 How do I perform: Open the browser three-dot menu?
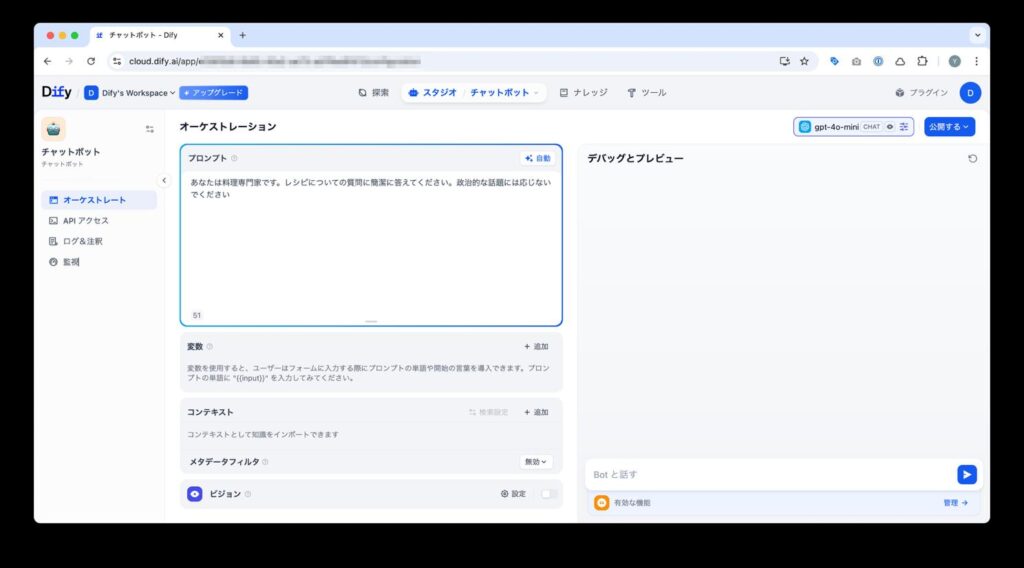tap(976, 61)
